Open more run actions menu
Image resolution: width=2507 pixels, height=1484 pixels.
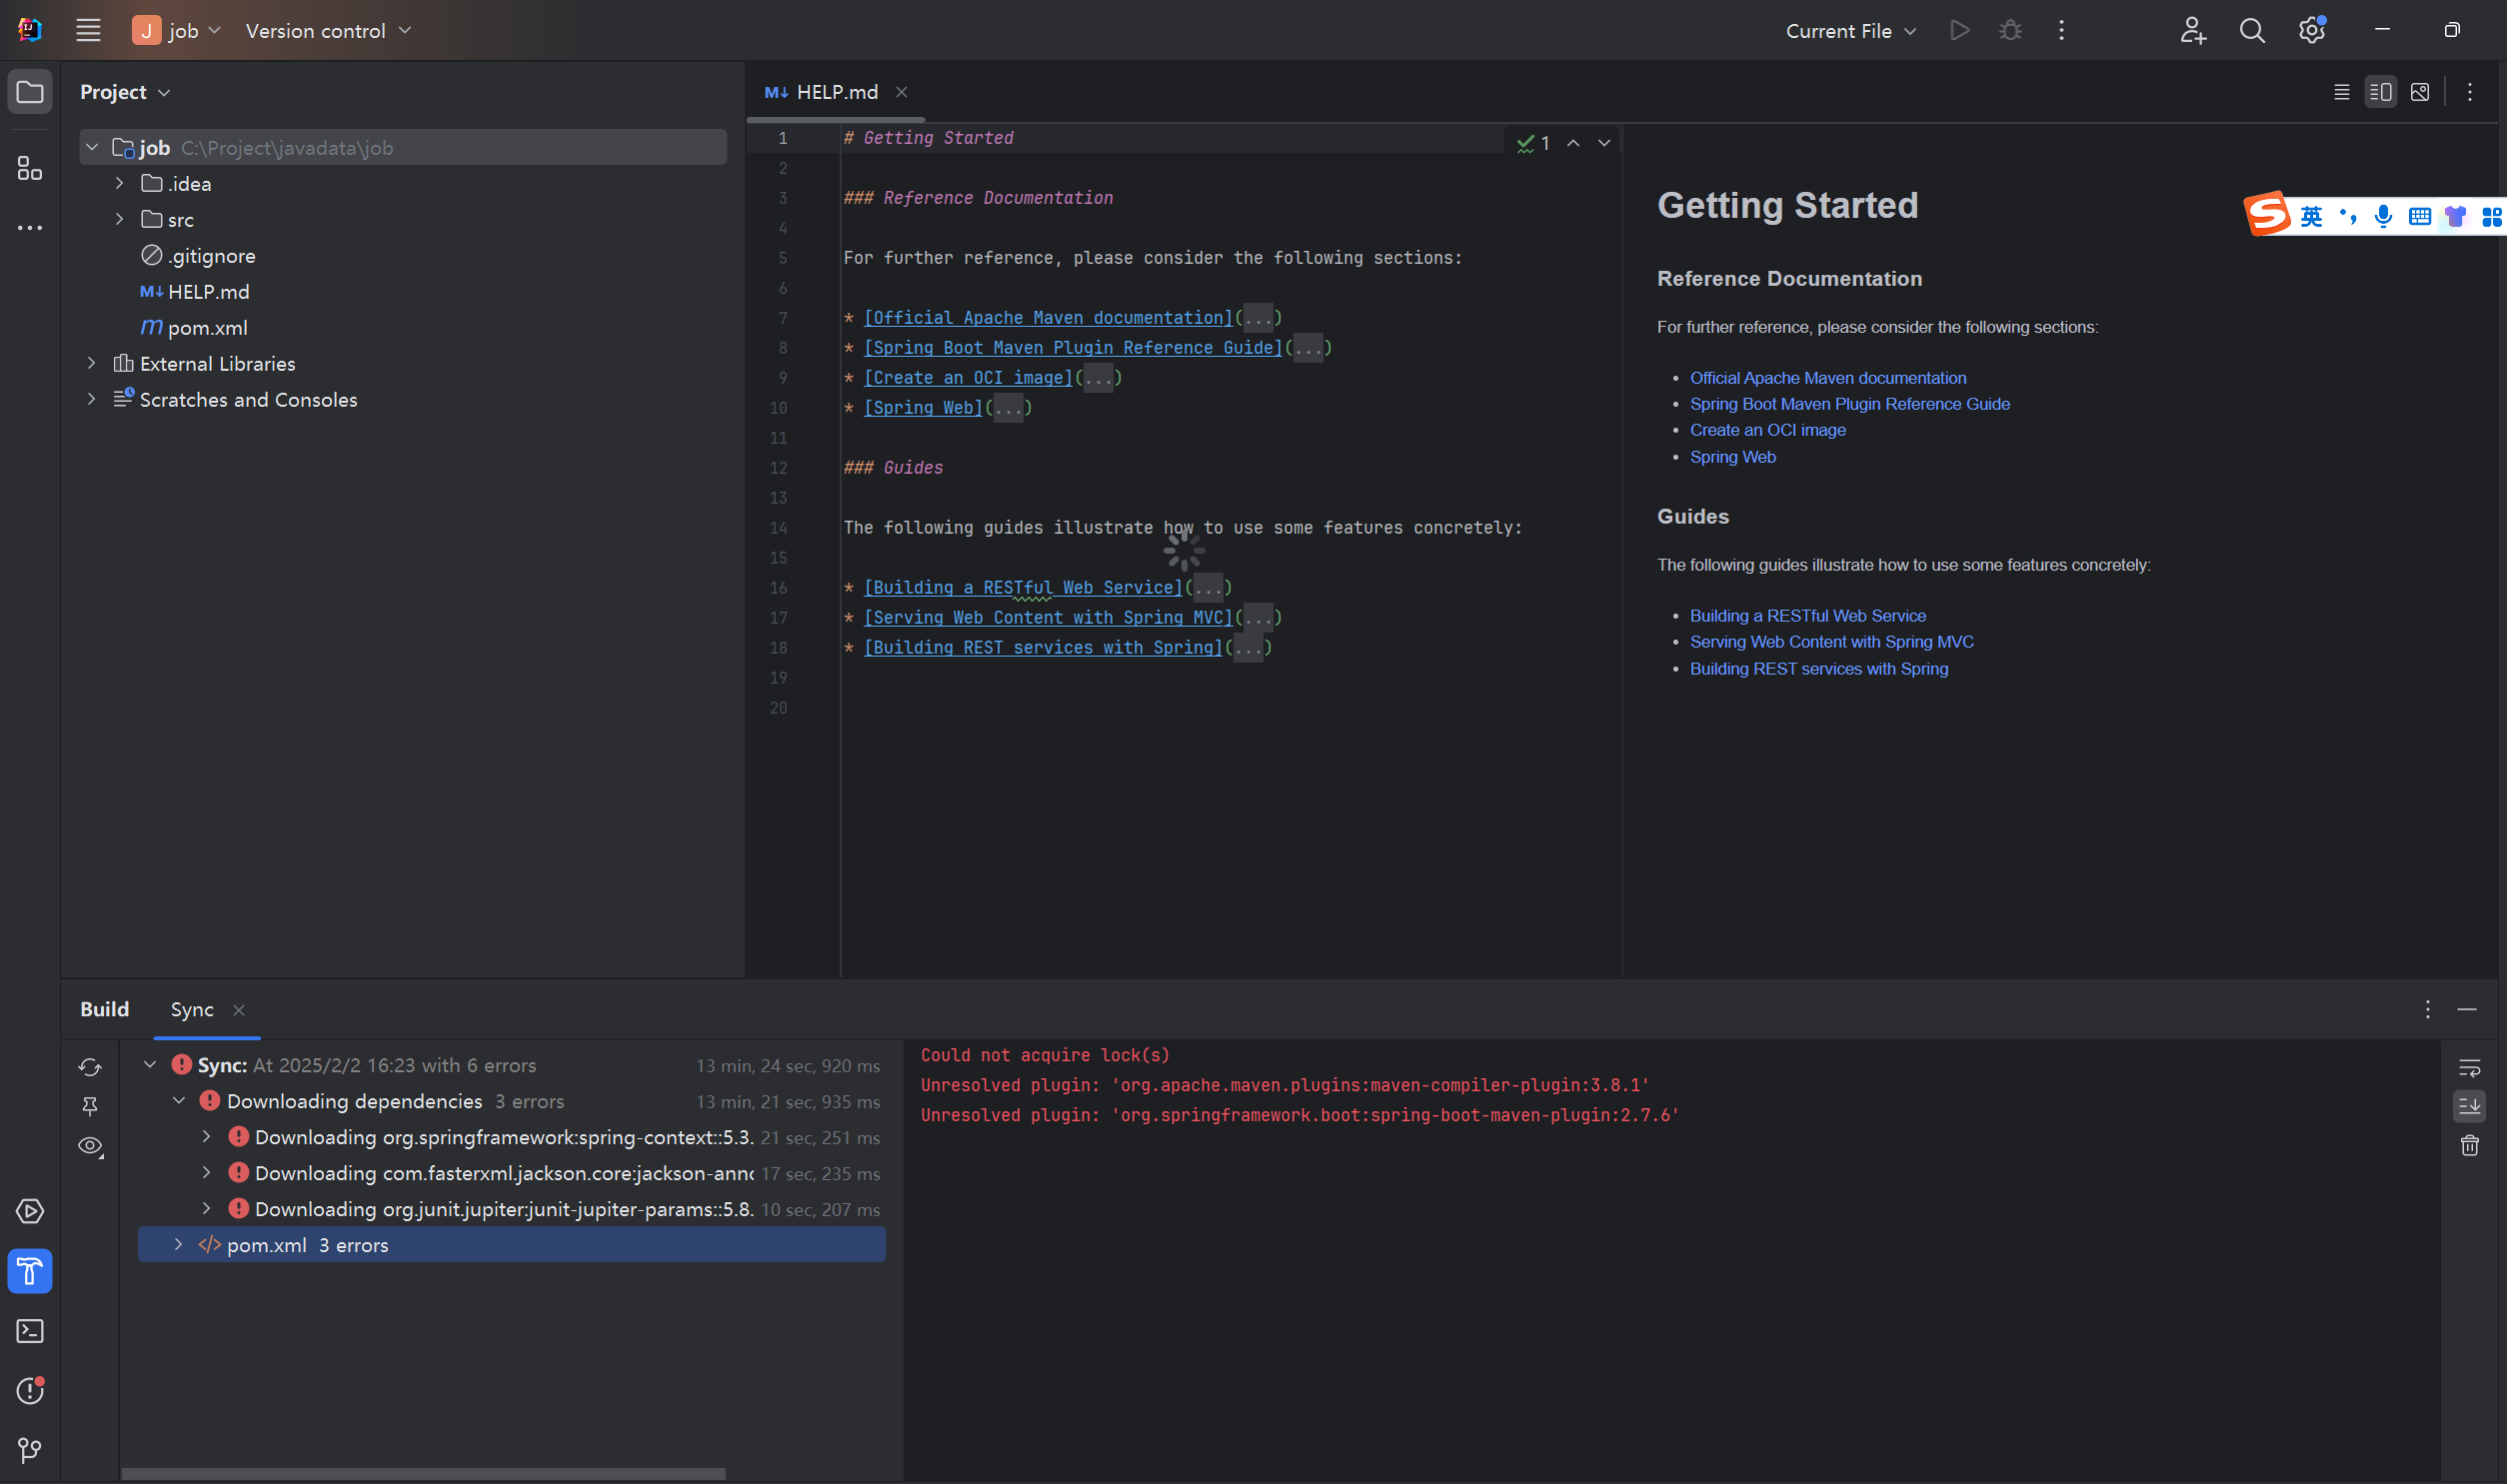[x=2061, y=31]
